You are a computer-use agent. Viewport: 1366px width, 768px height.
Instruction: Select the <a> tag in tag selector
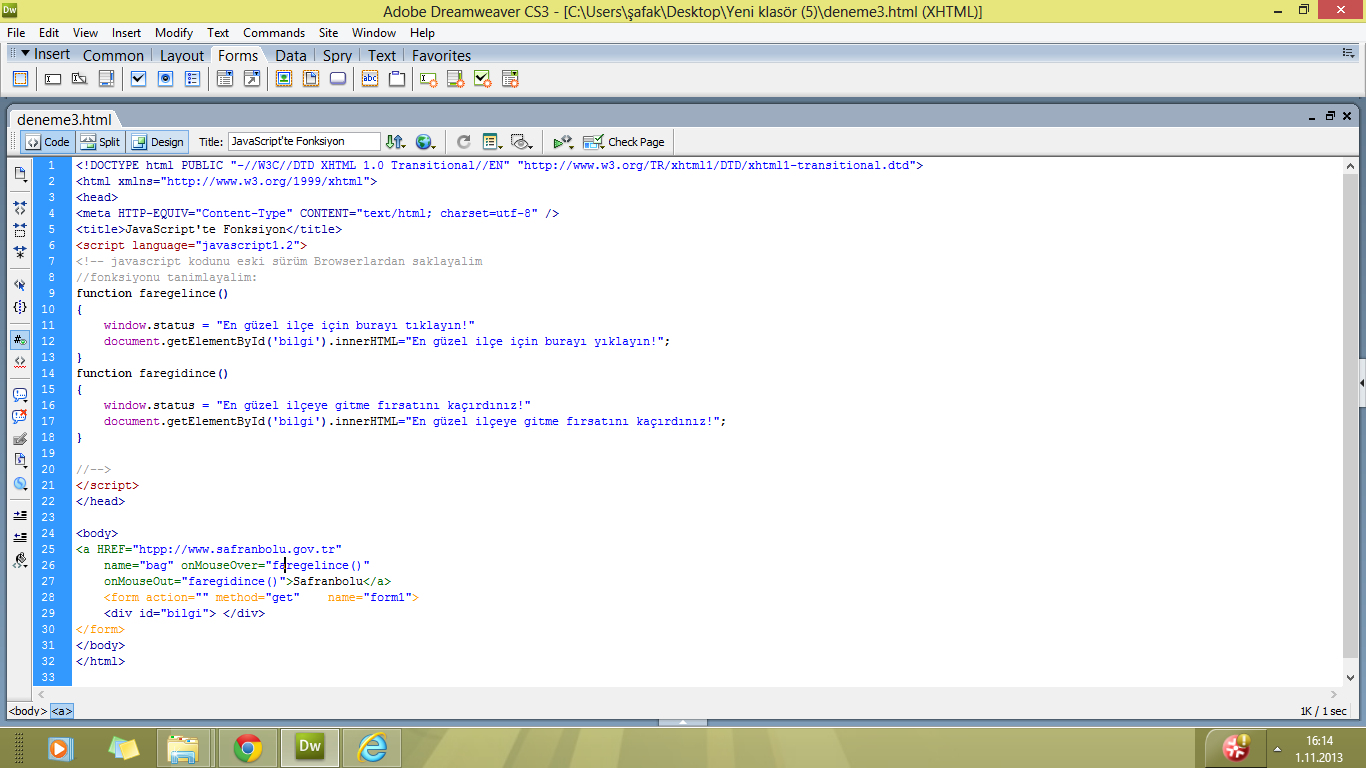(x=62, y=711)
